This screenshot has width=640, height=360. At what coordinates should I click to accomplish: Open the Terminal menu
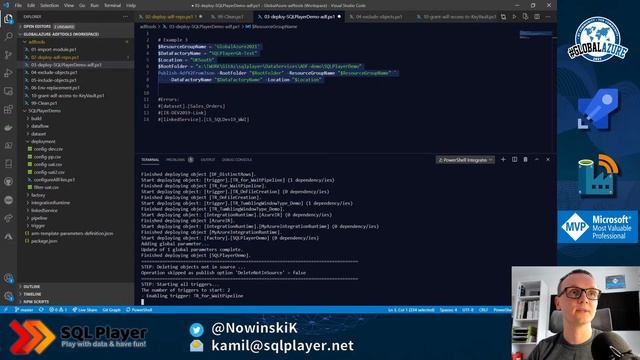(x=112, y=6)
